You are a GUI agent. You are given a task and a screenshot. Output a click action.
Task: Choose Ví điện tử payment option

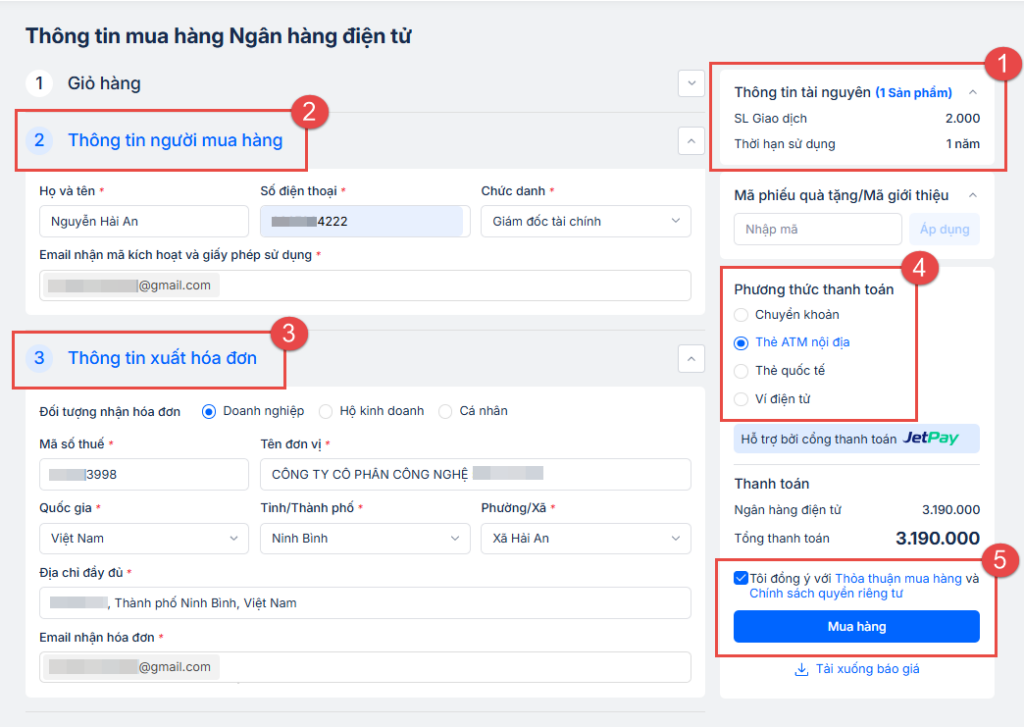point(741,399)
